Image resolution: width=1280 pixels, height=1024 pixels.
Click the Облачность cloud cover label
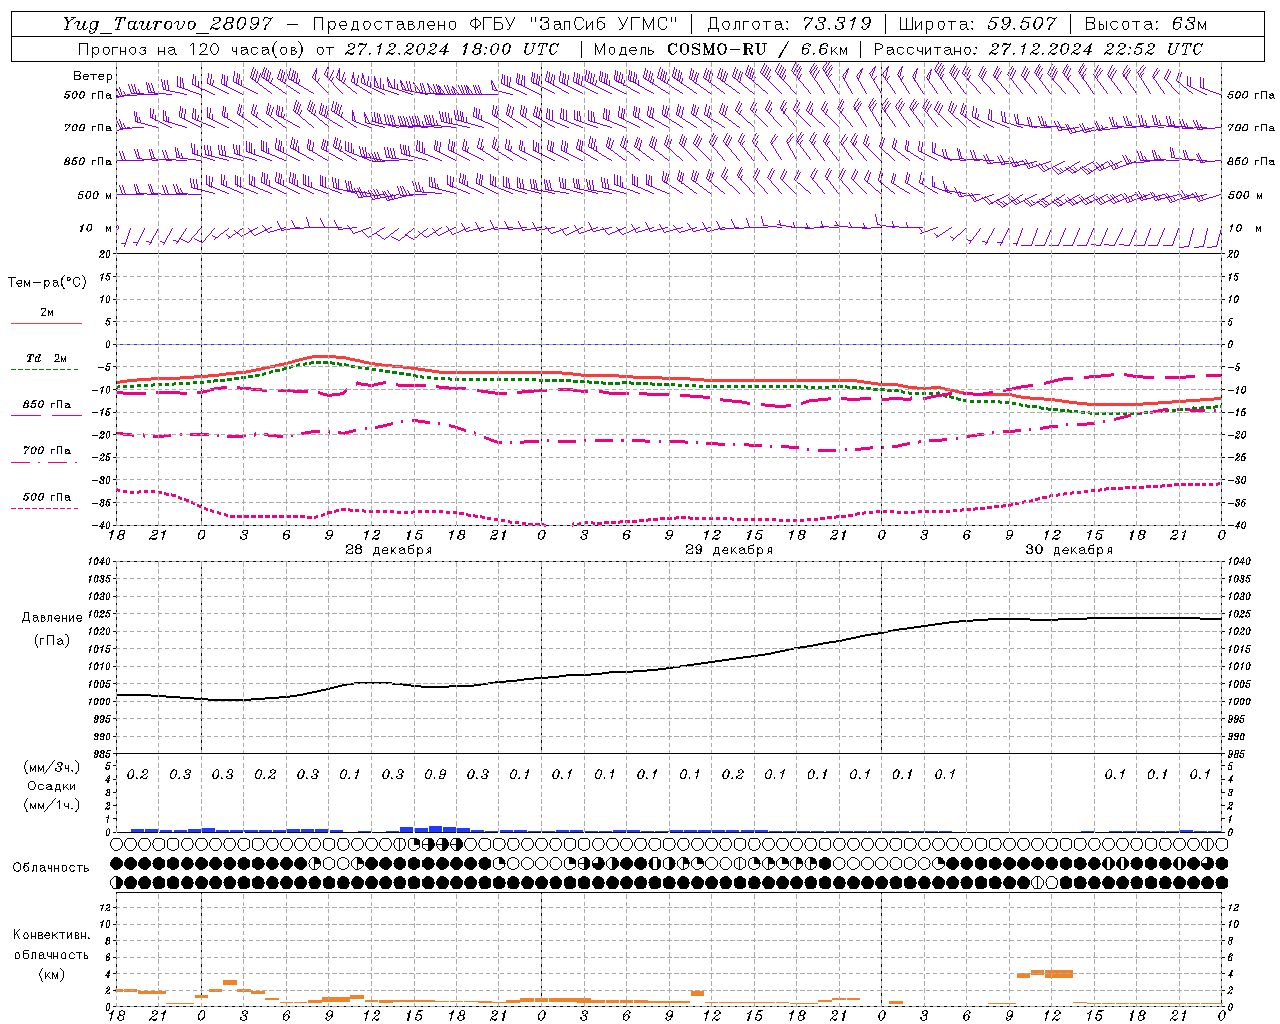point(51,868)
